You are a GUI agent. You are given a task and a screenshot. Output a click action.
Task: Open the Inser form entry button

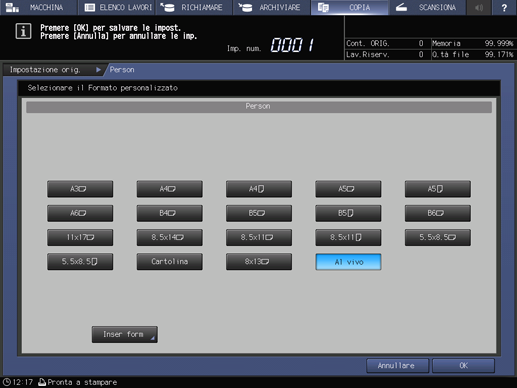pos(125,334)
